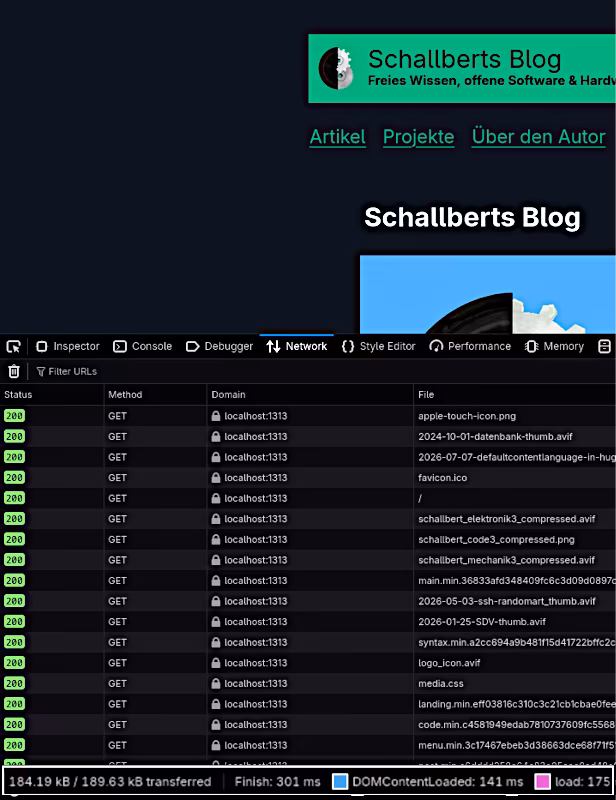
Task: Select 2026-01-25-SDV-thumb.avif request
Action: tap(308, 621)
